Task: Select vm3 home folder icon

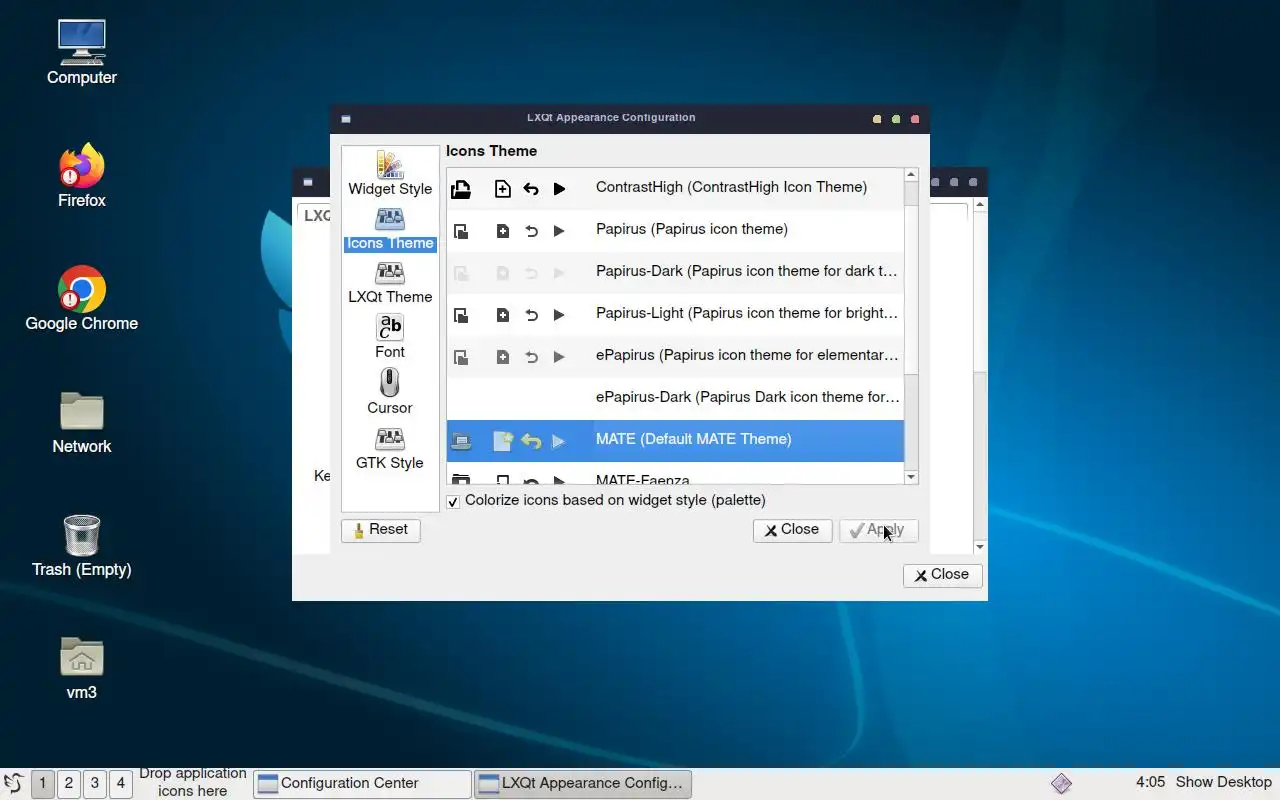Action: point(82,668)
